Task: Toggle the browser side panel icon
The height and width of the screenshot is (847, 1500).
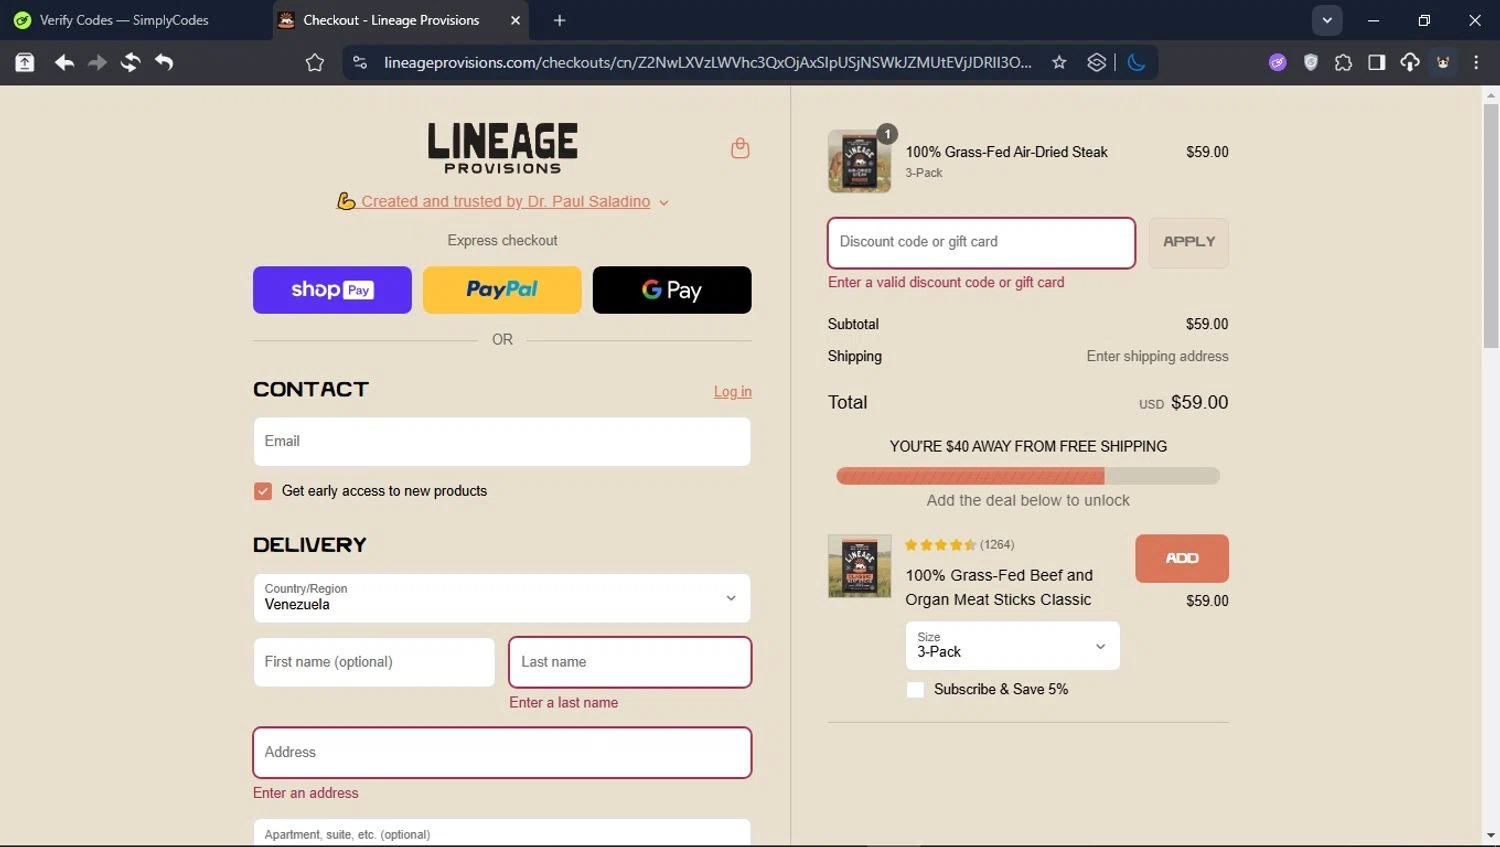Action: pyautogui.click(x=1377, y=62)
